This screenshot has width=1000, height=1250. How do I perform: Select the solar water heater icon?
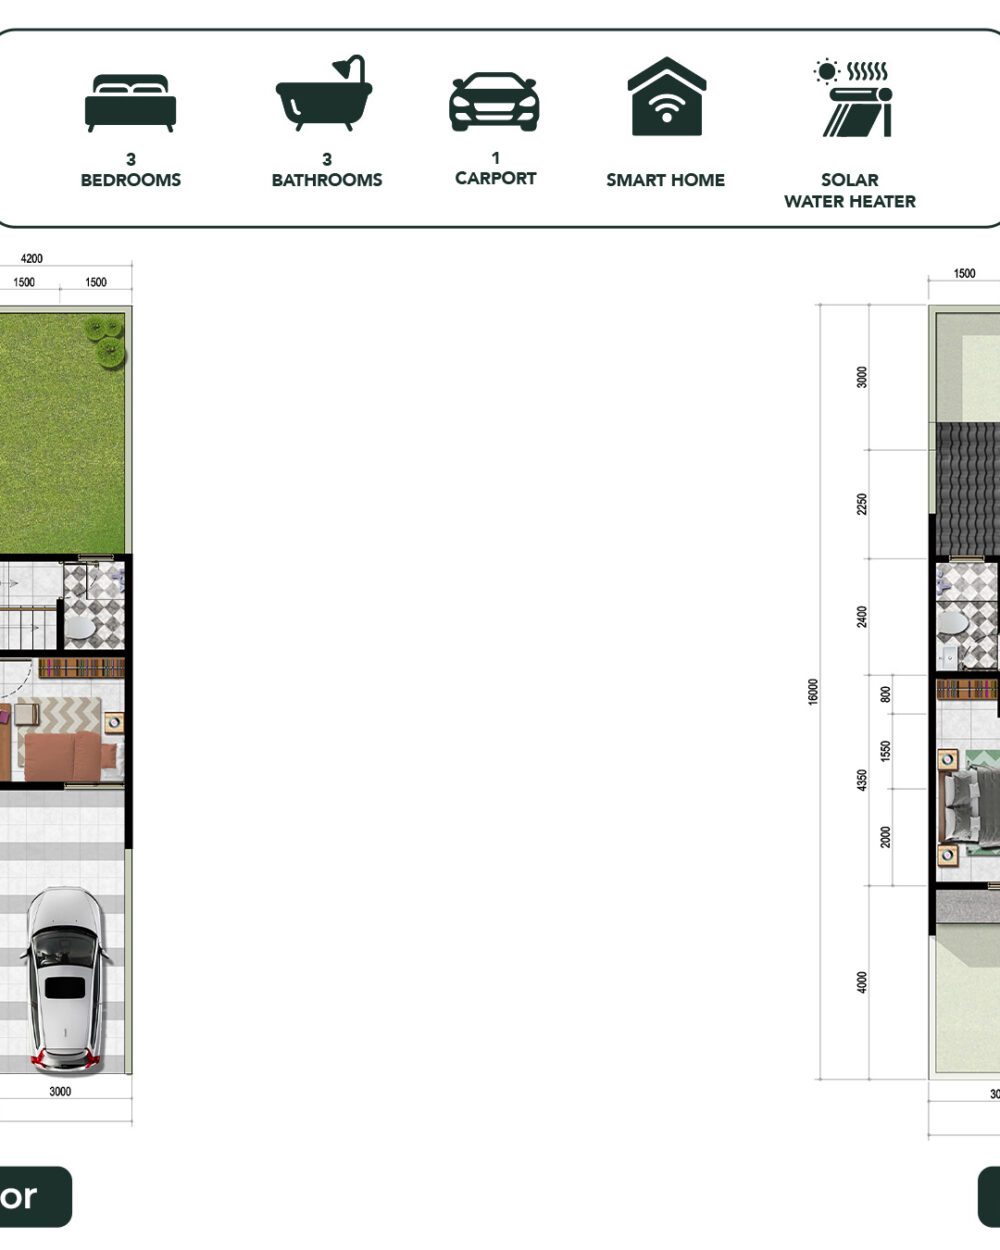point(853,98)
